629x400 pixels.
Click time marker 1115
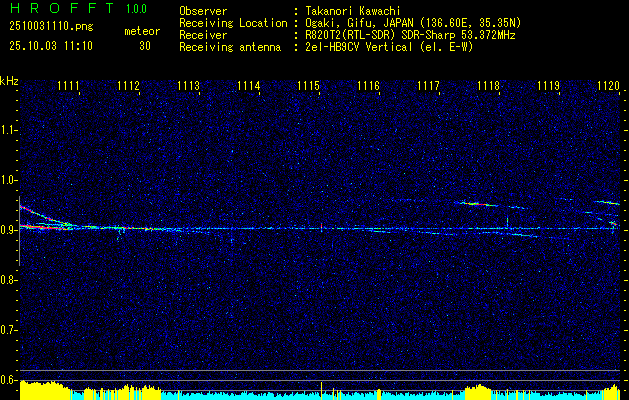click(x=308, y=86)
